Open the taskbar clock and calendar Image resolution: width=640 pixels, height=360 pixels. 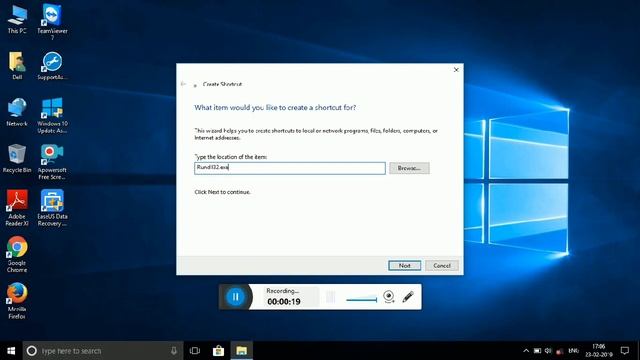point(599,351)
